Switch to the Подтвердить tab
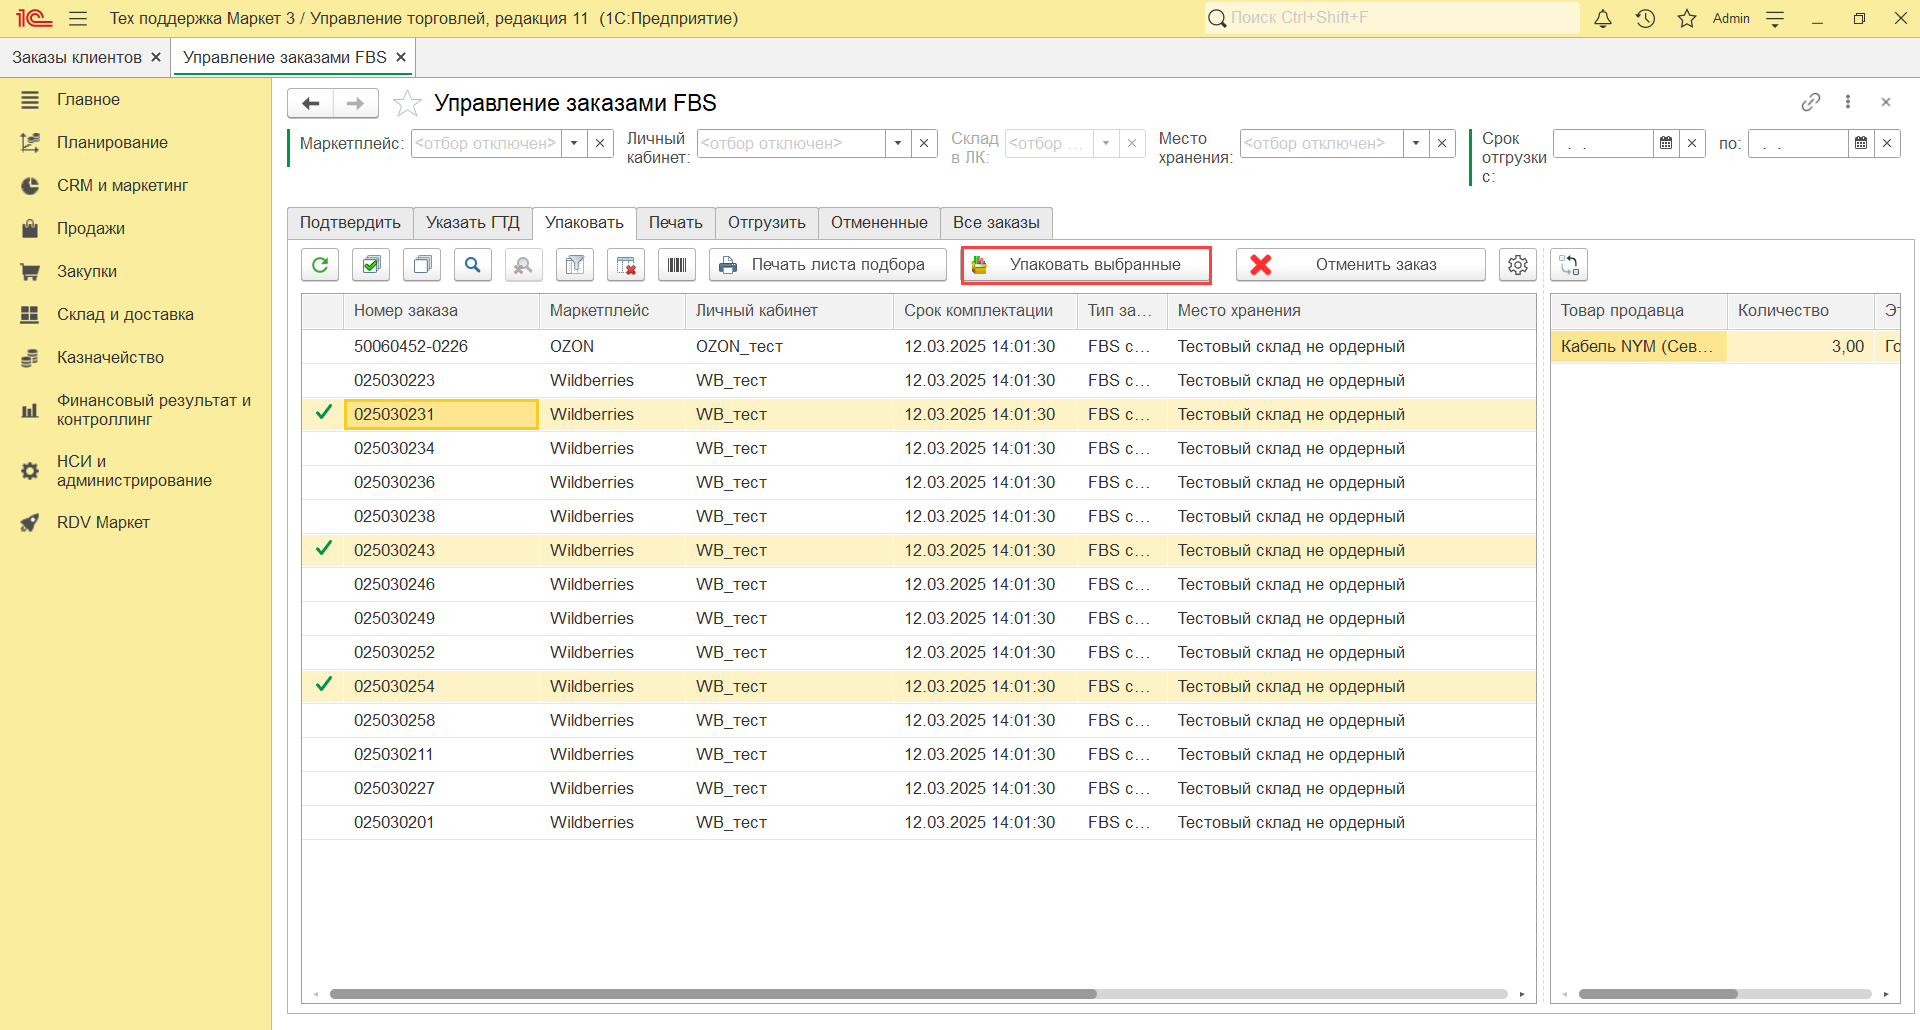1920x1030 pixels. (x=350, y=222)
